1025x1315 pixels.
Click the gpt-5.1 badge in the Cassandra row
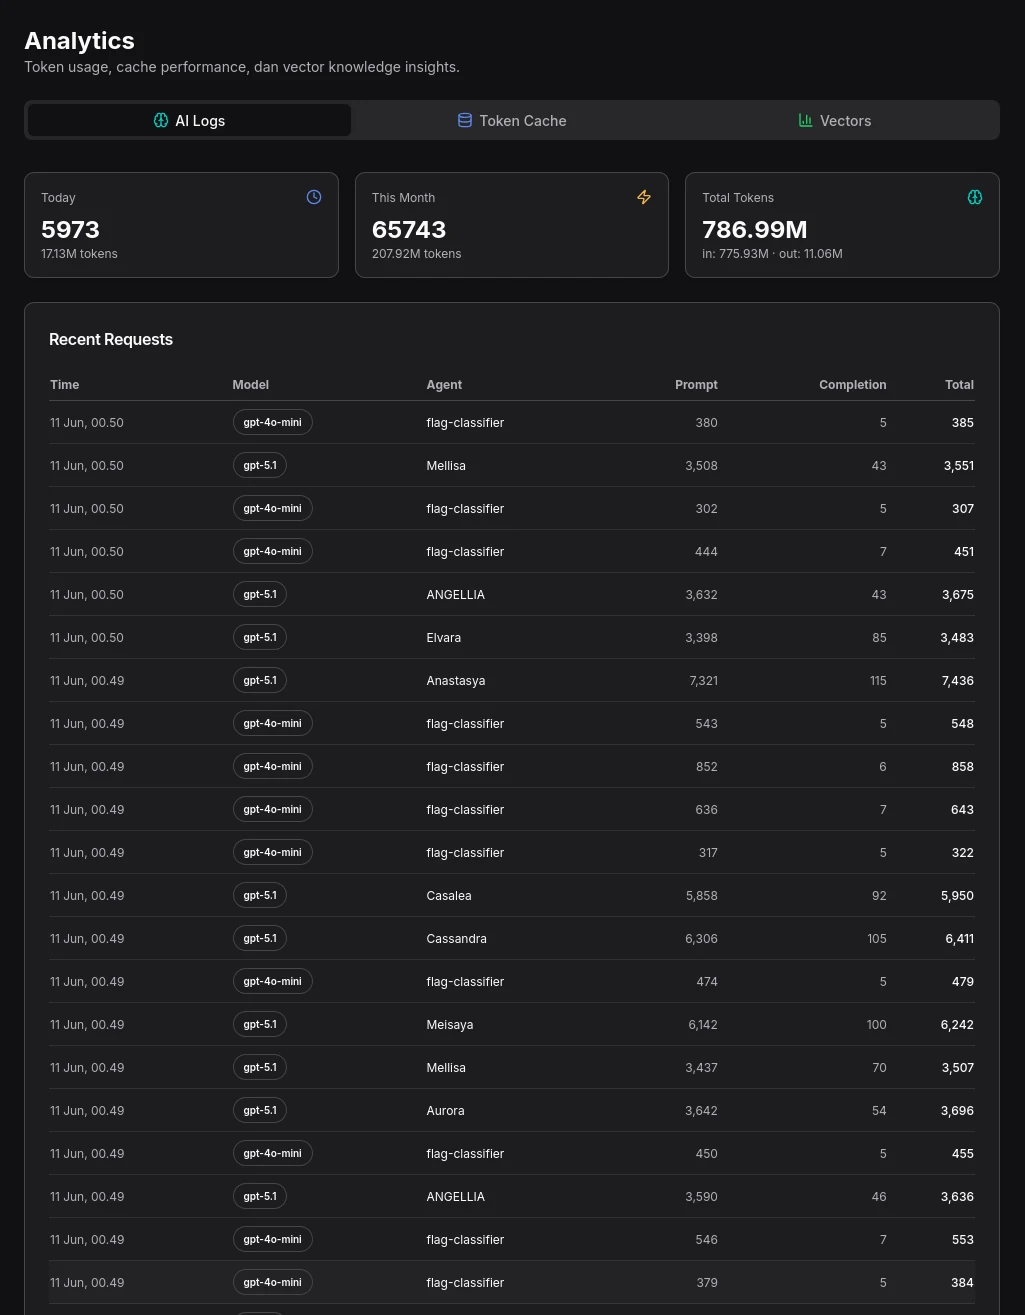(260, 939)
